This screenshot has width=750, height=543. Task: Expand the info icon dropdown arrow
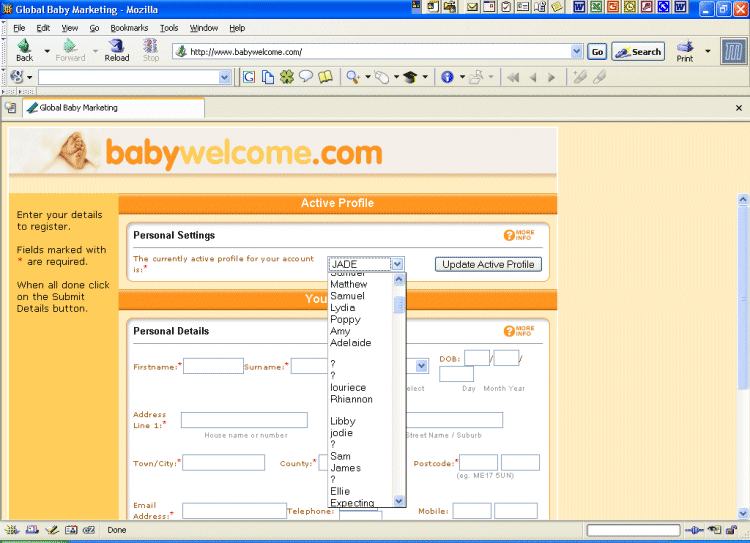coord(462,77)
